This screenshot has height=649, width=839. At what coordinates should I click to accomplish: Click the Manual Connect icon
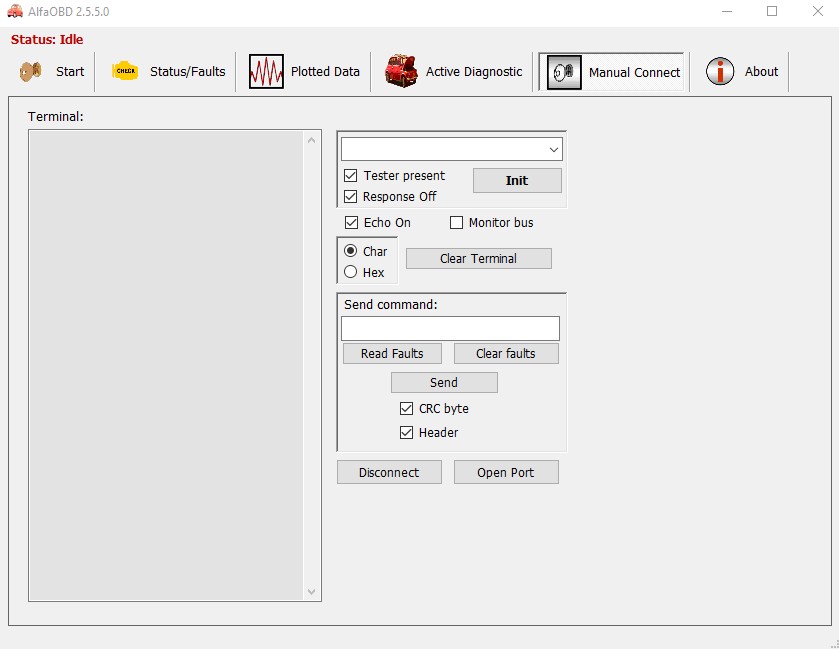(x=564, y=73)
